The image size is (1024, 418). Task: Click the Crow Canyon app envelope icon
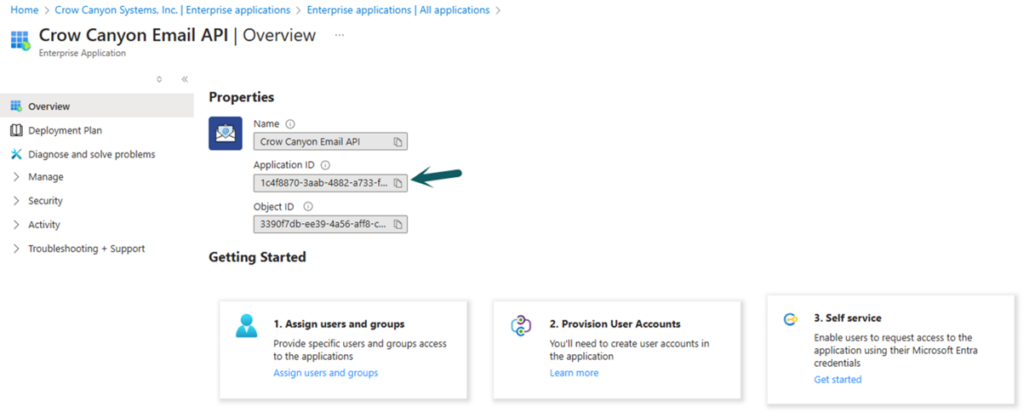click(225, 133)
